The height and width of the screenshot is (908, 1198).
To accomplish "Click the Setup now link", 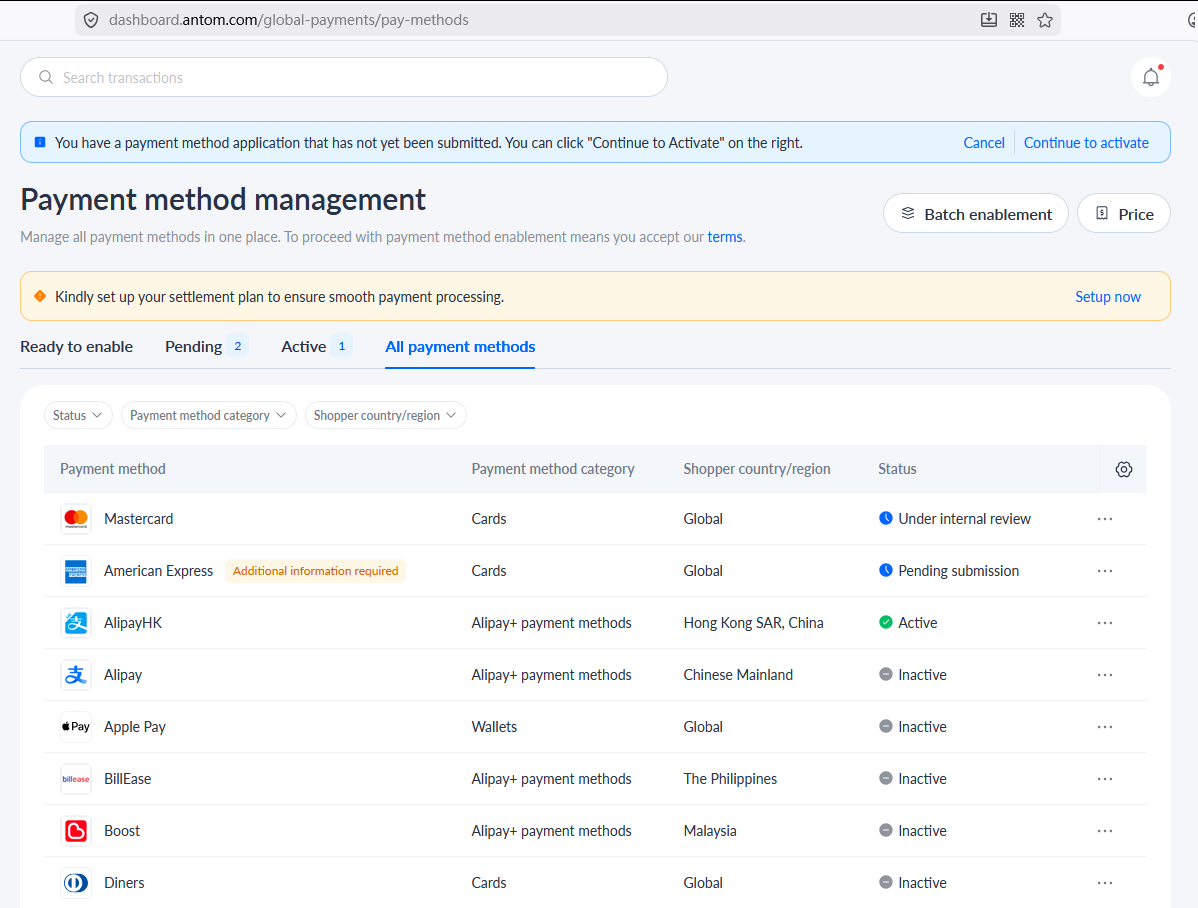I will [1108, 297].
